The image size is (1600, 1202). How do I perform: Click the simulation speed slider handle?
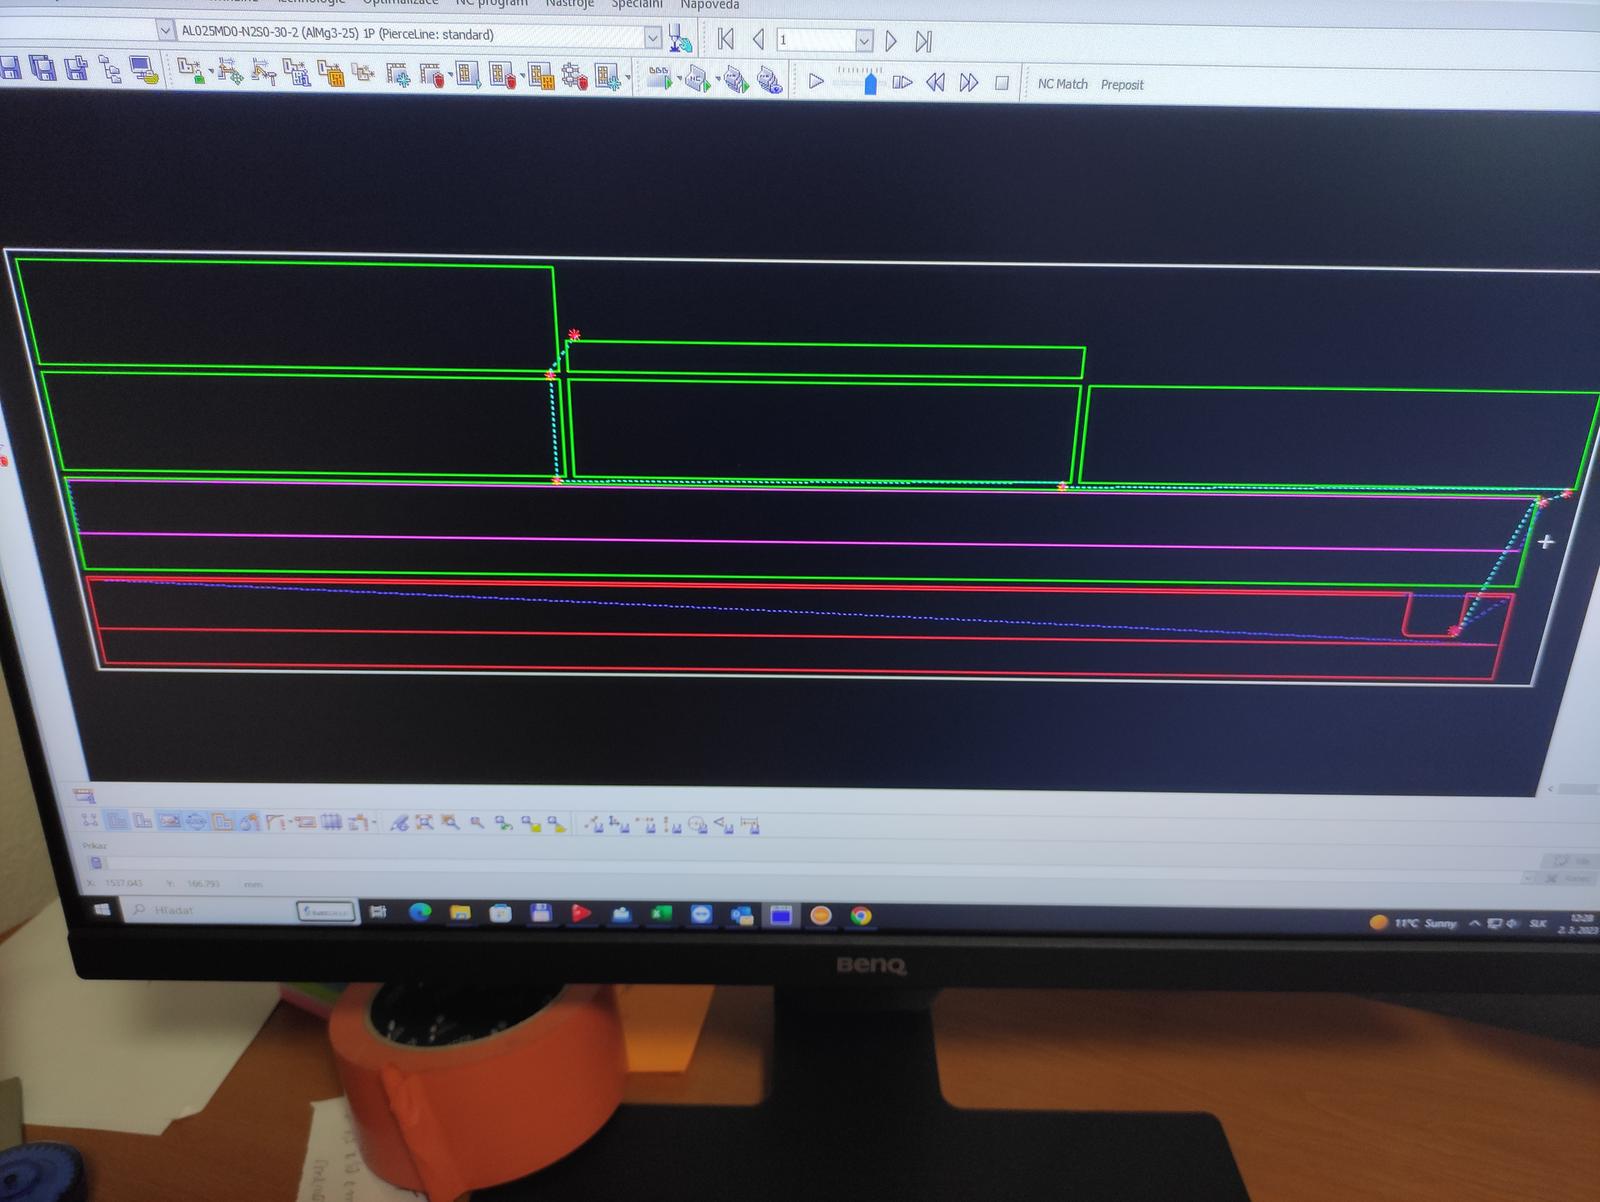[x=870, y=84]
